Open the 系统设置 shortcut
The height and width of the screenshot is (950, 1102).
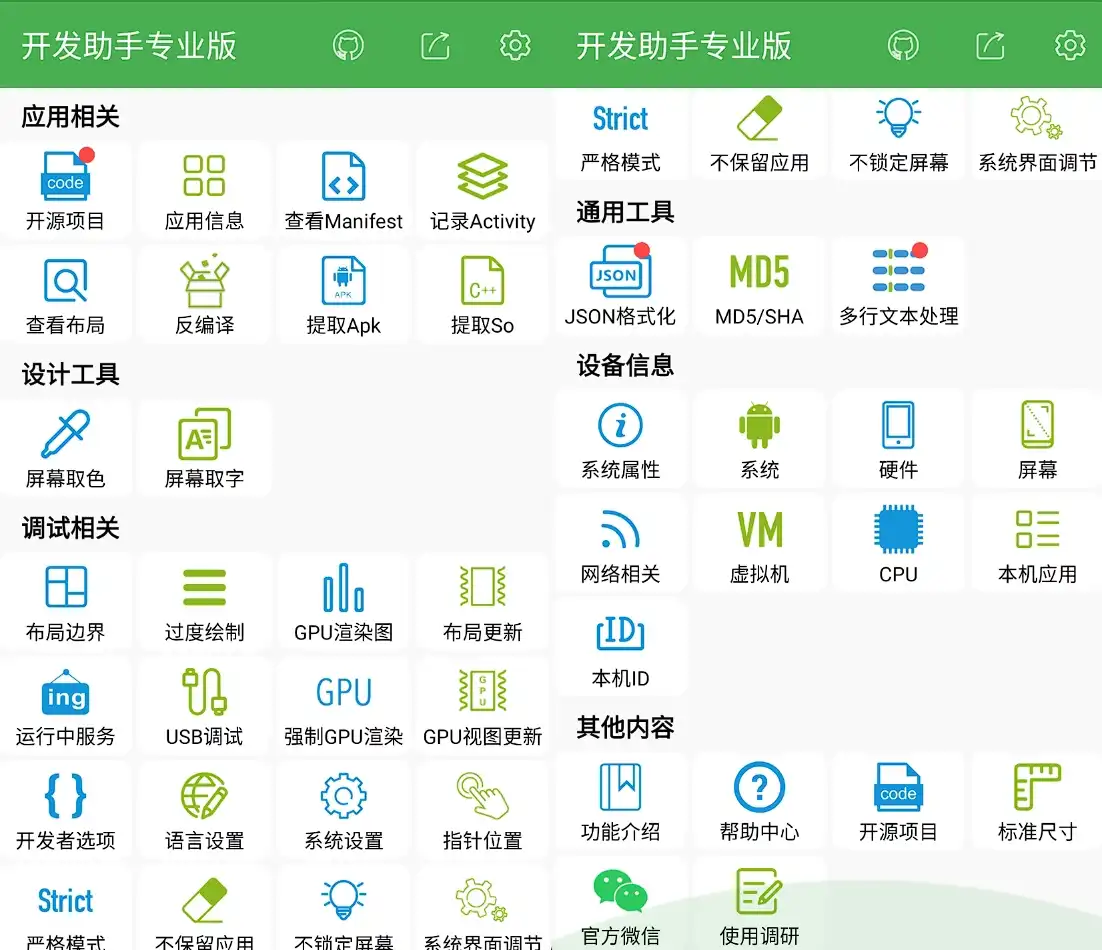click(344, 810)
